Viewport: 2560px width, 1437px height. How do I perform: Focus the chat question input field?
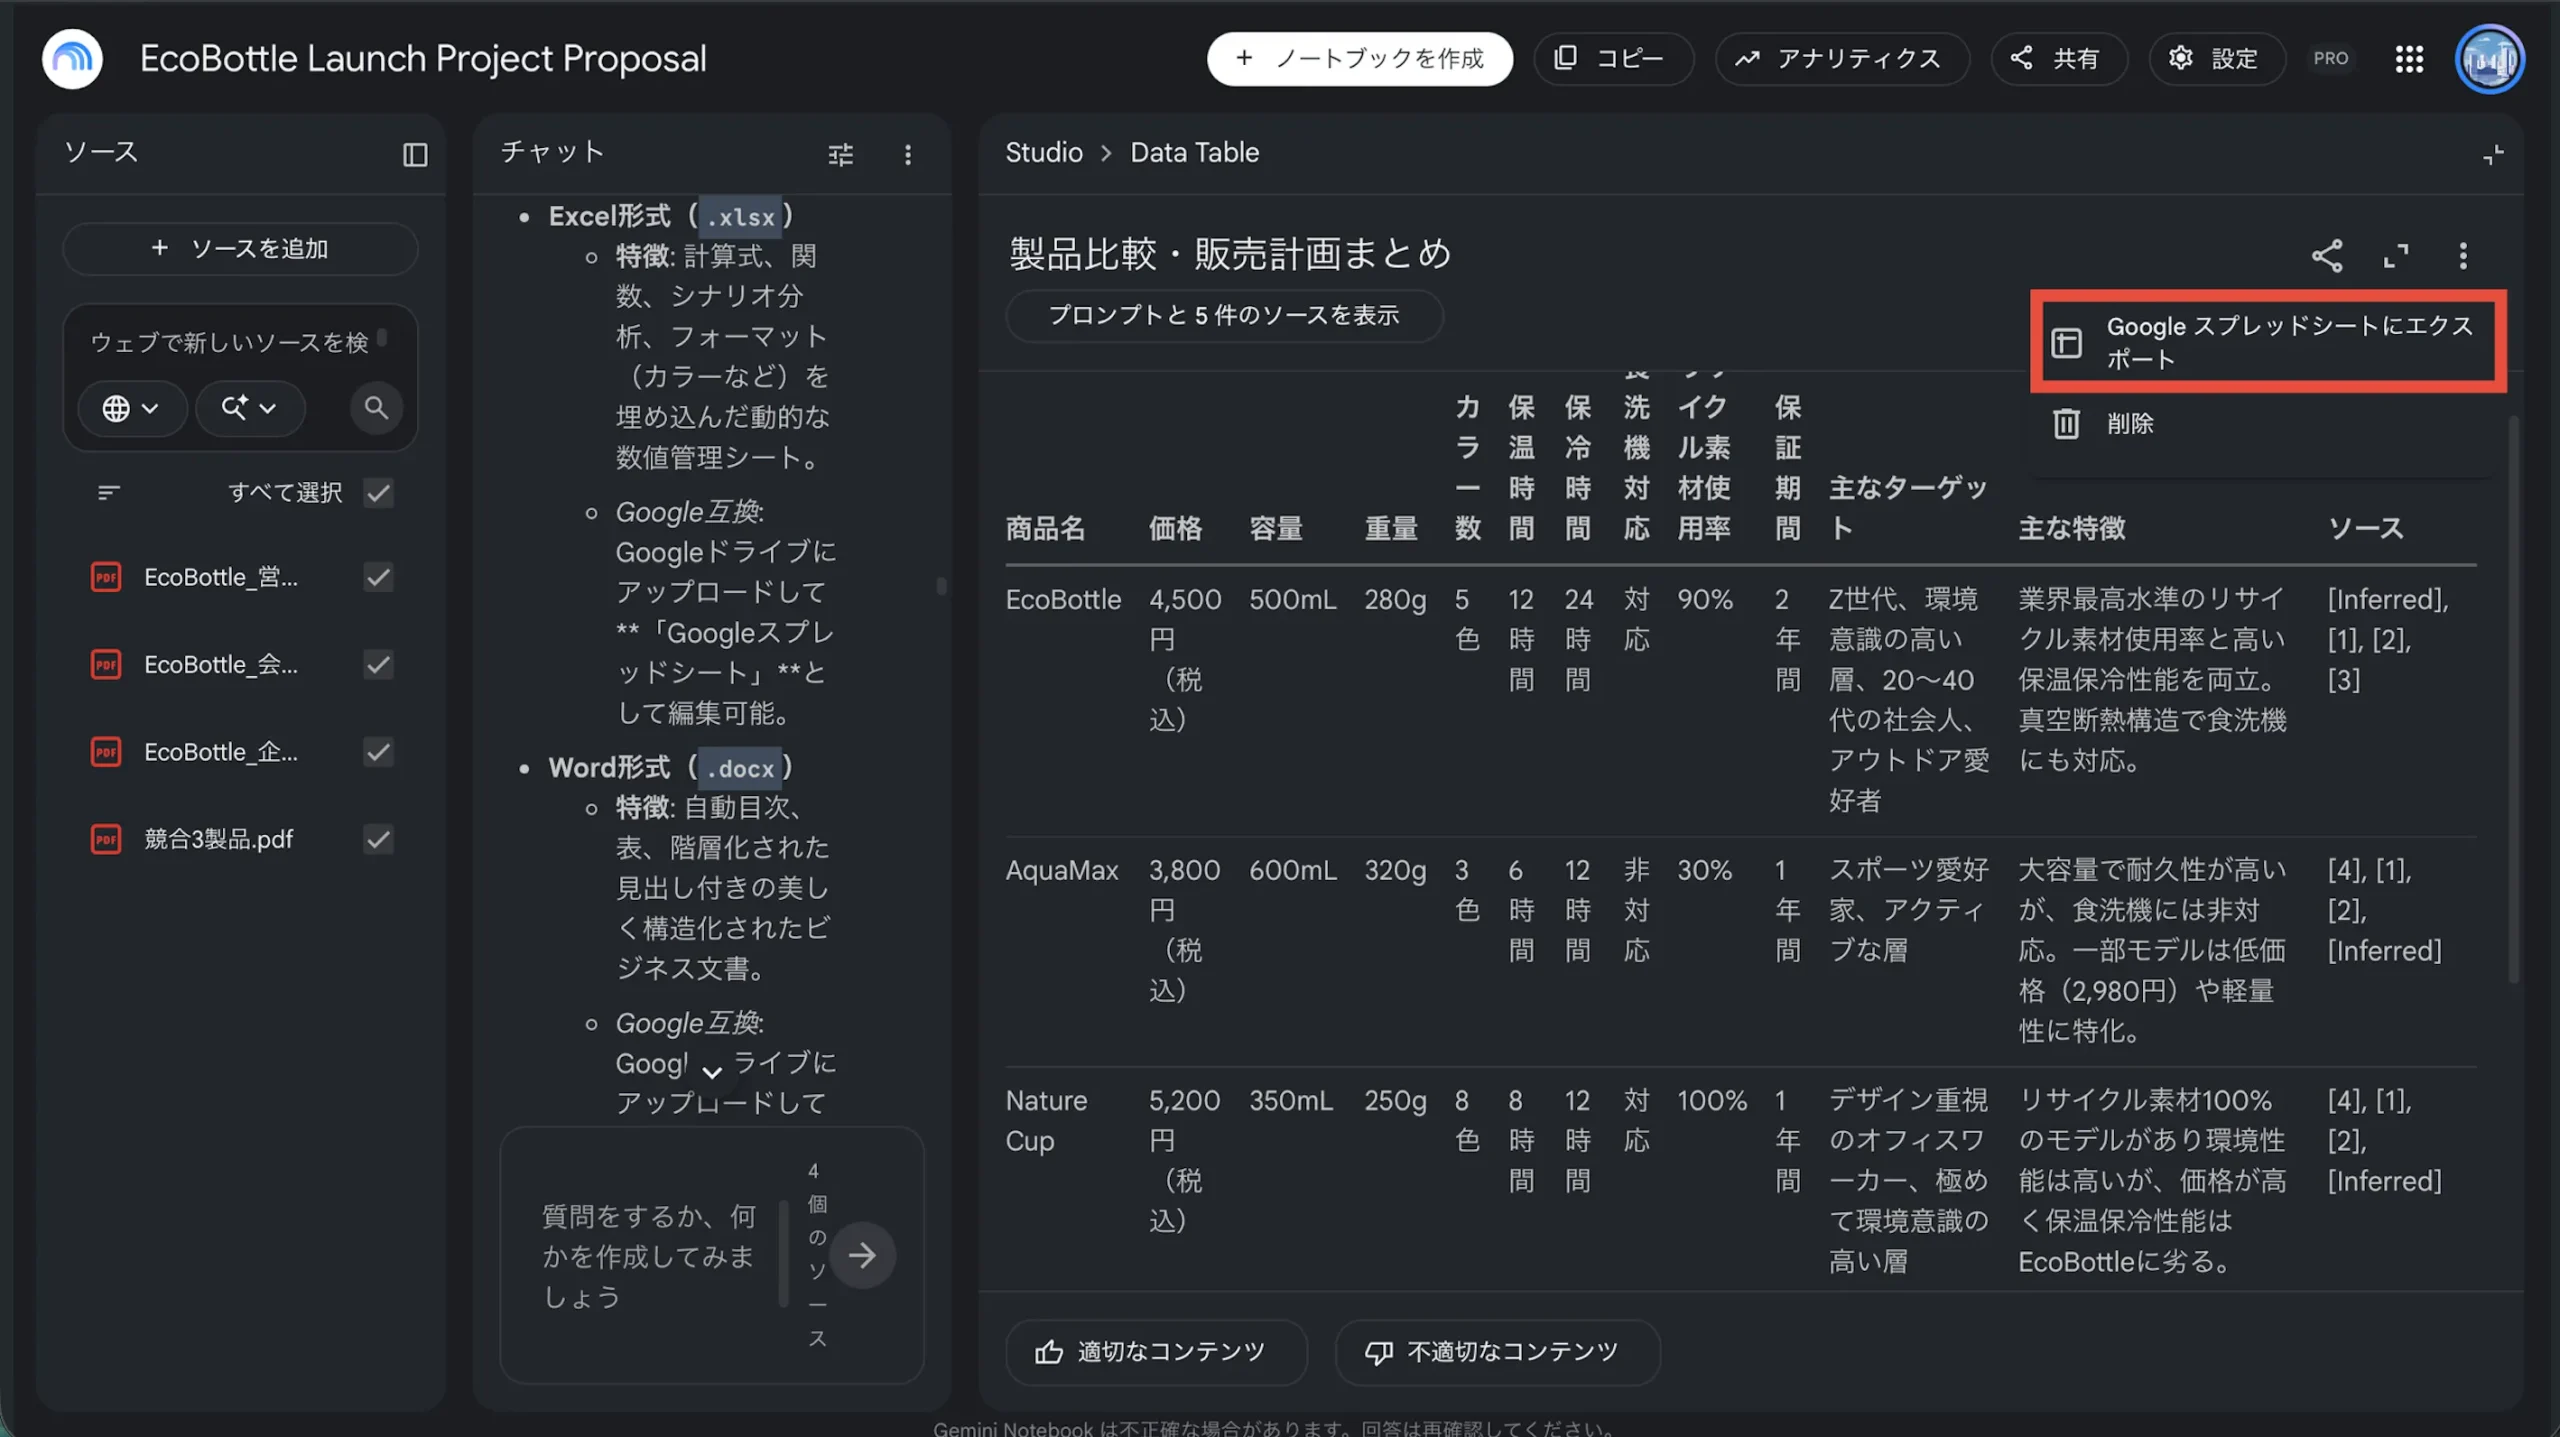[650, 1256]
